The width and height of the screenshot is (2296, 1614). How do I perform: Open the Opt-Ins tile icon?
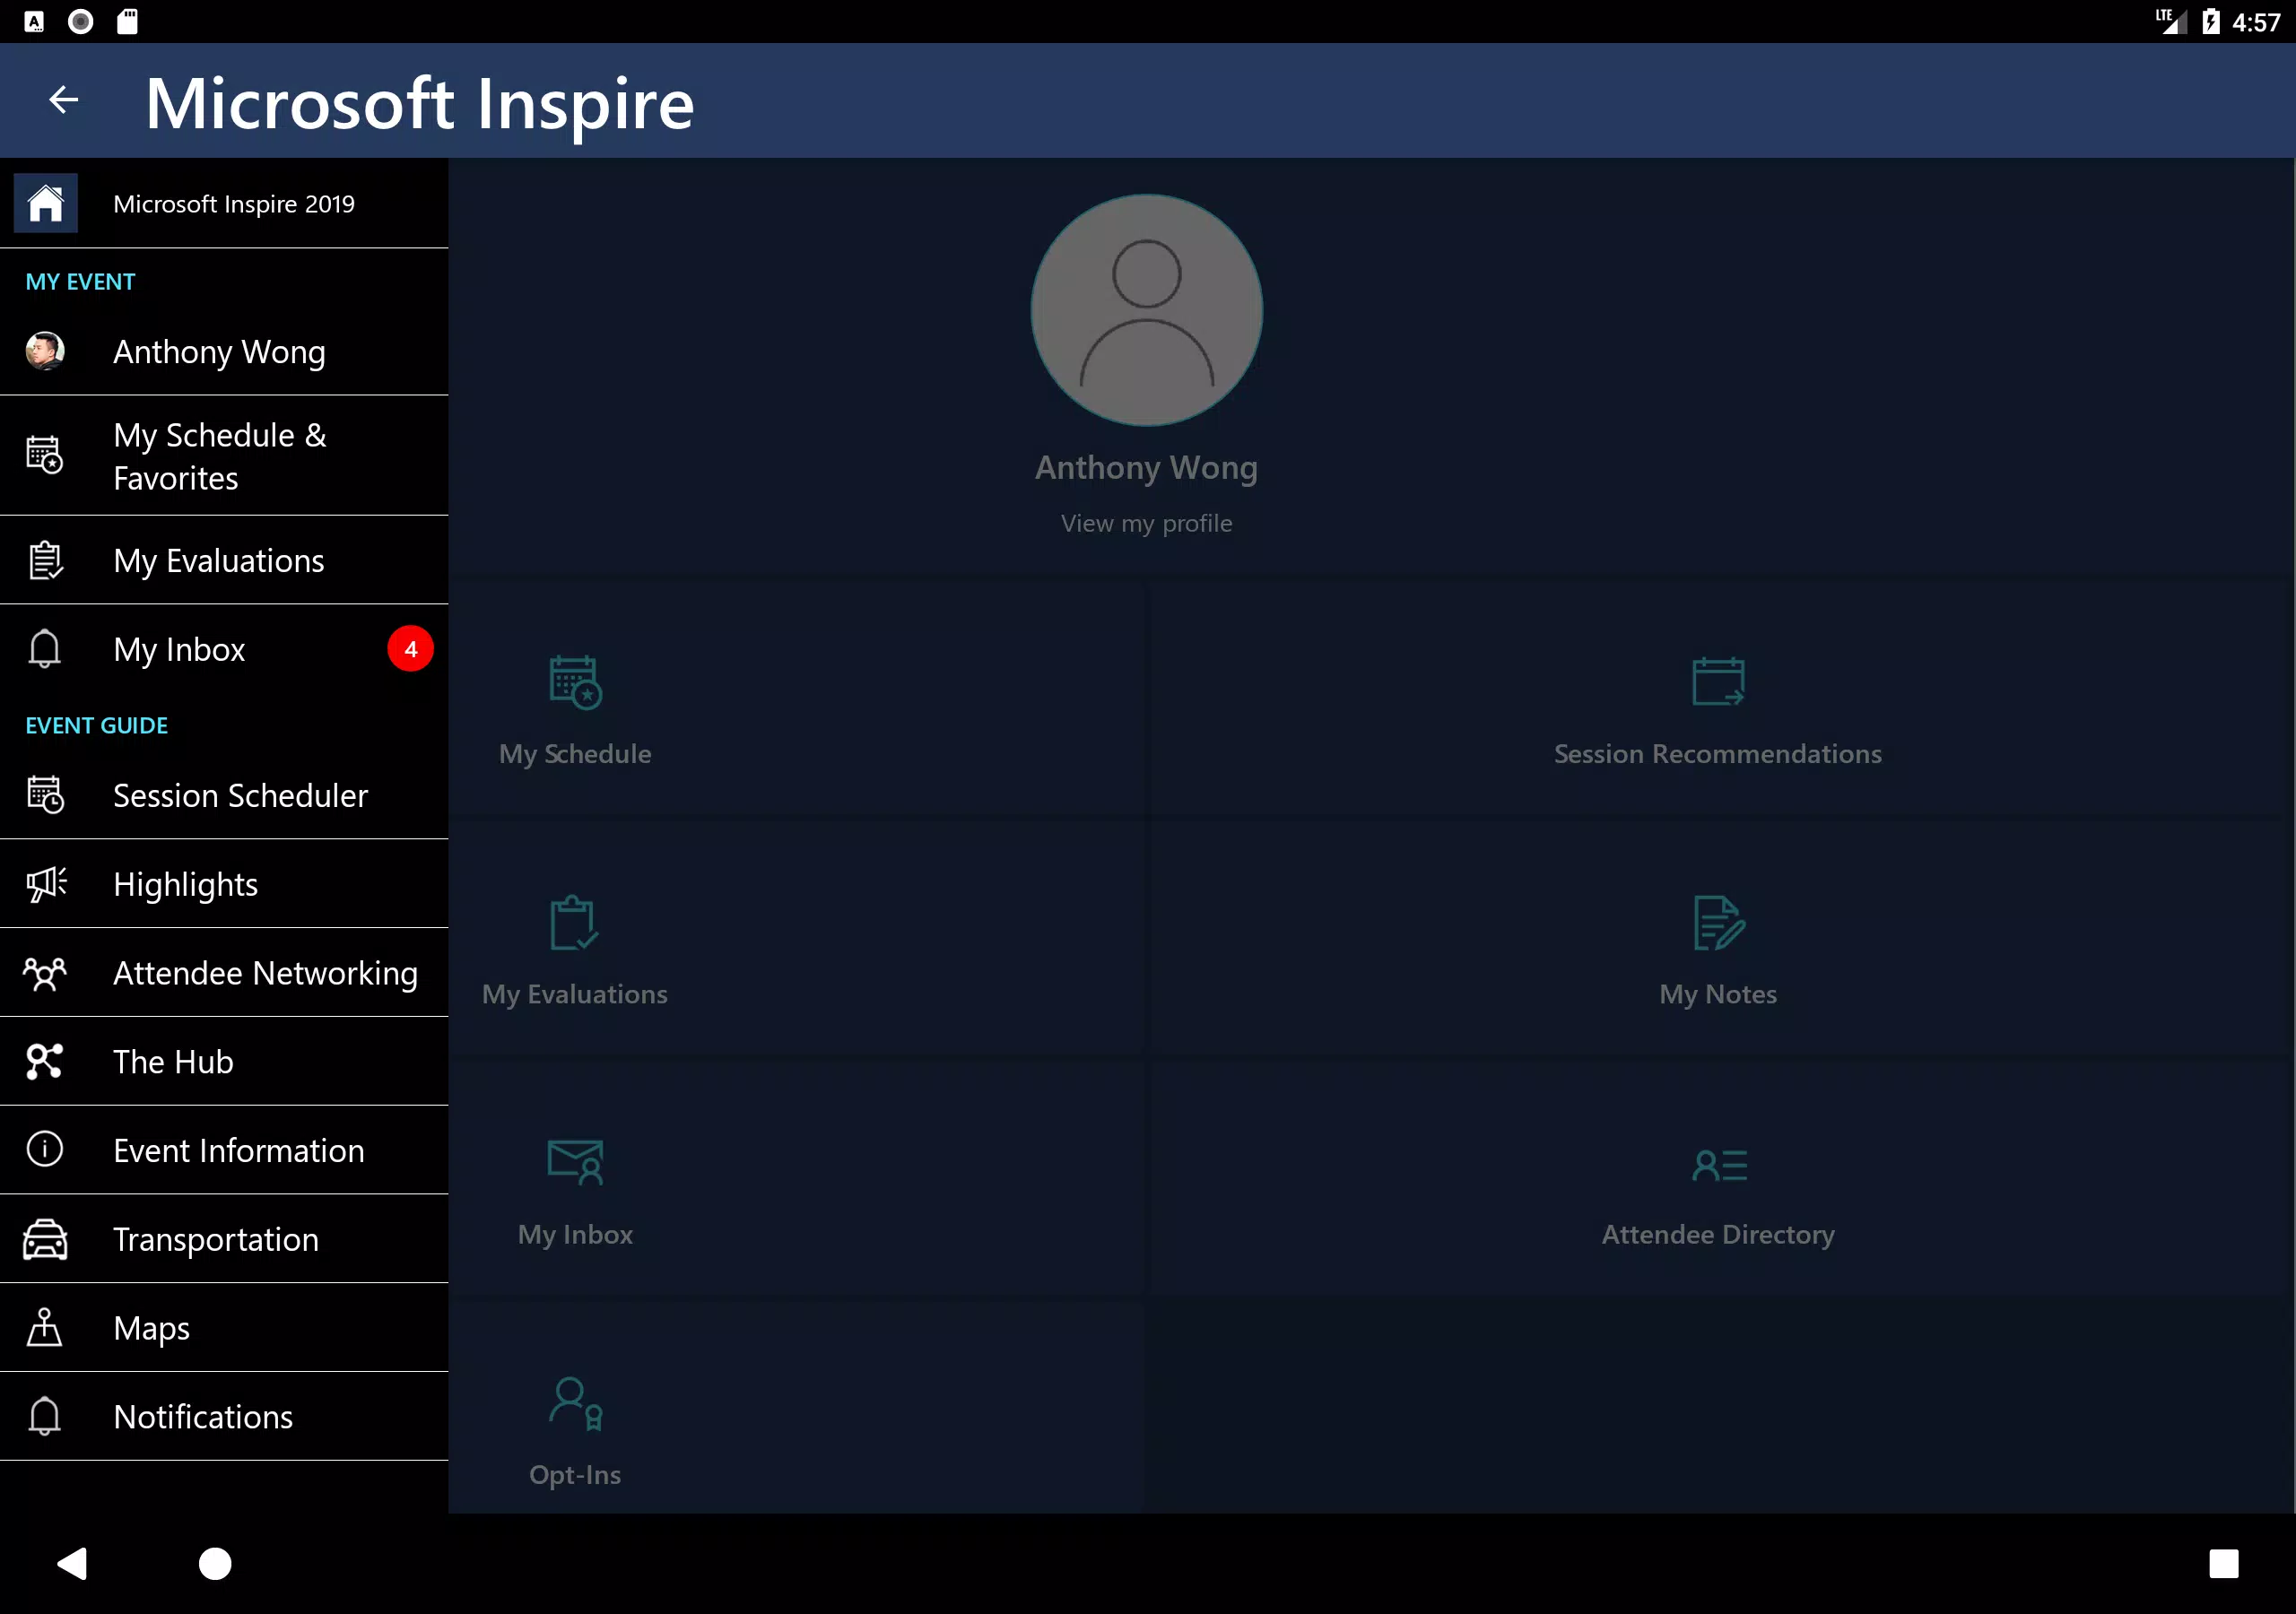point(576,1403)
